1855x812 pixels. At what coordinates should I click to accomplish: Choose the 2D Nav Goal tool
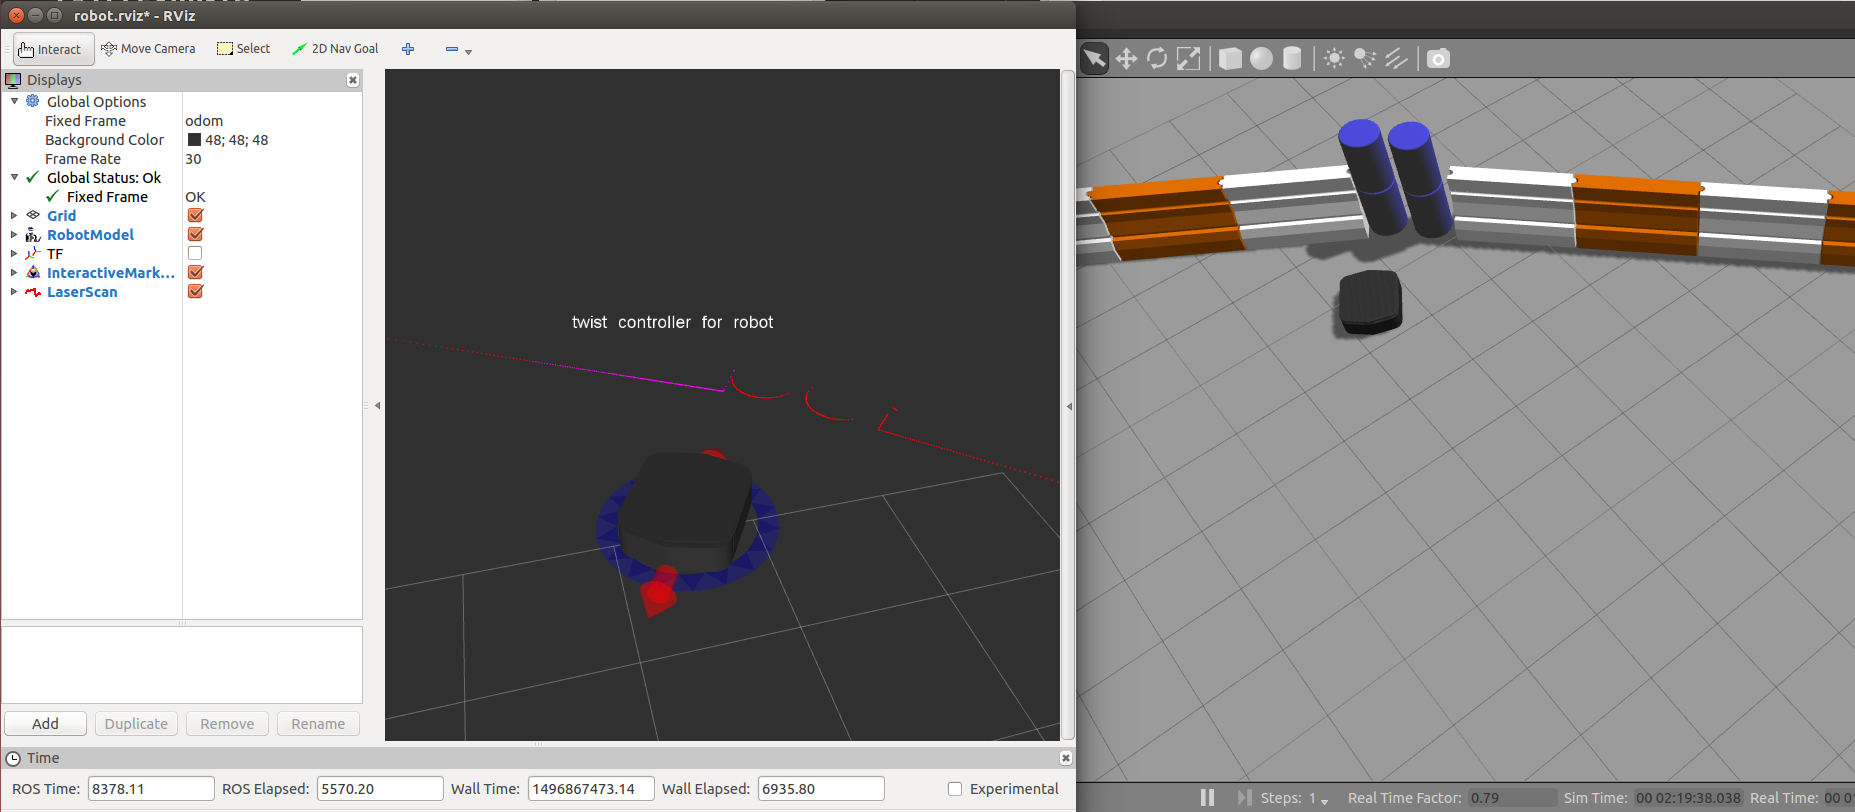click(335, 49)
